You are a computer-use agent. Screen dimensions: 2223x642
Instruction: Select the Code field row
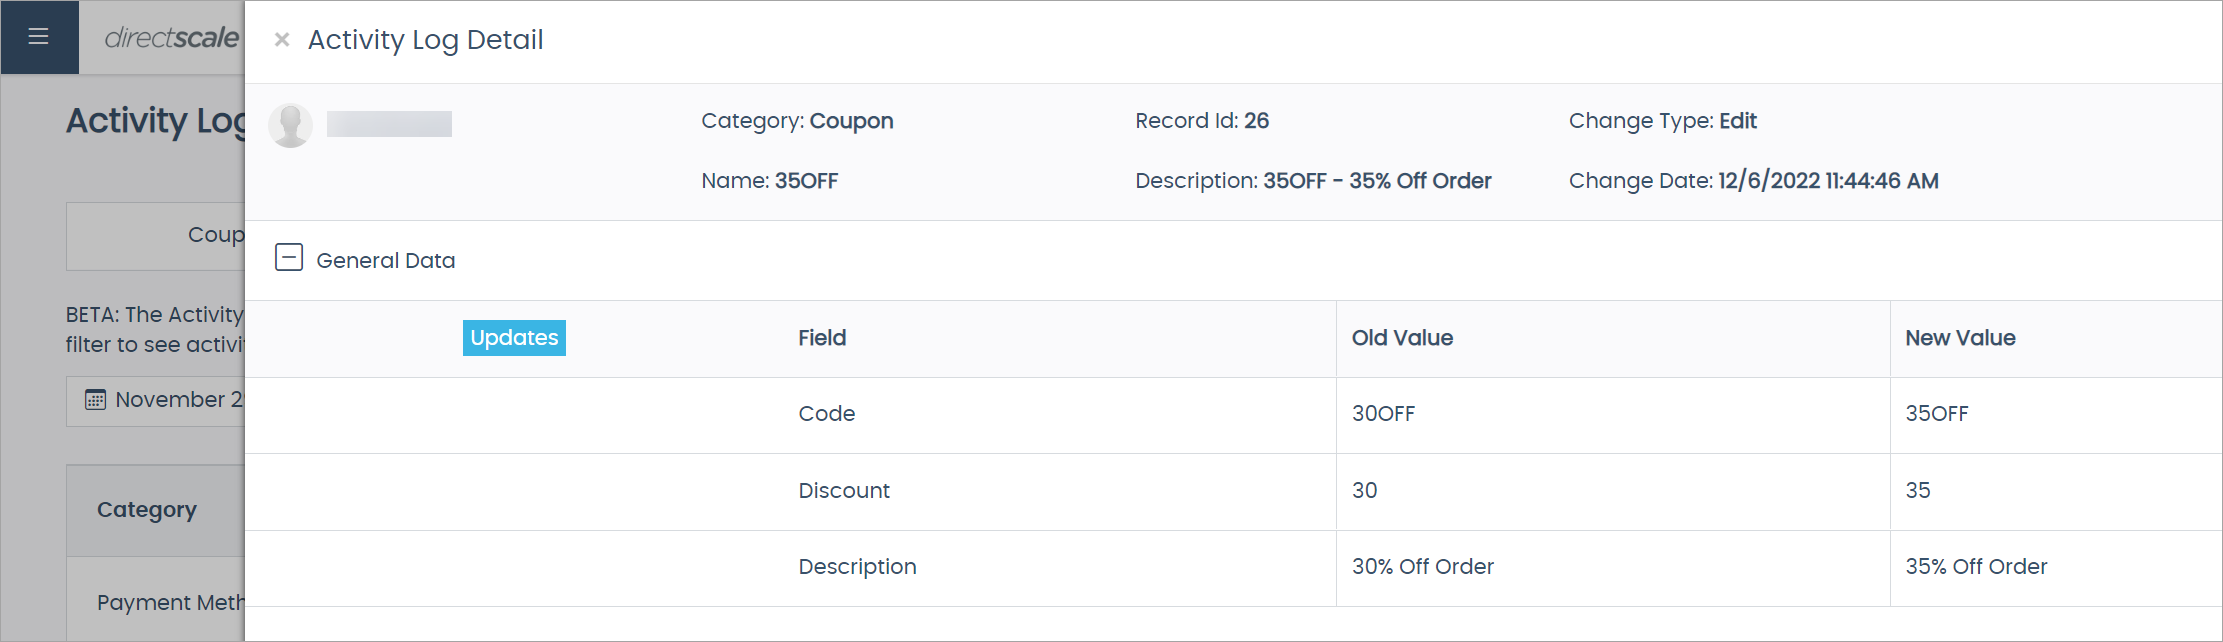tap(826, 413)
